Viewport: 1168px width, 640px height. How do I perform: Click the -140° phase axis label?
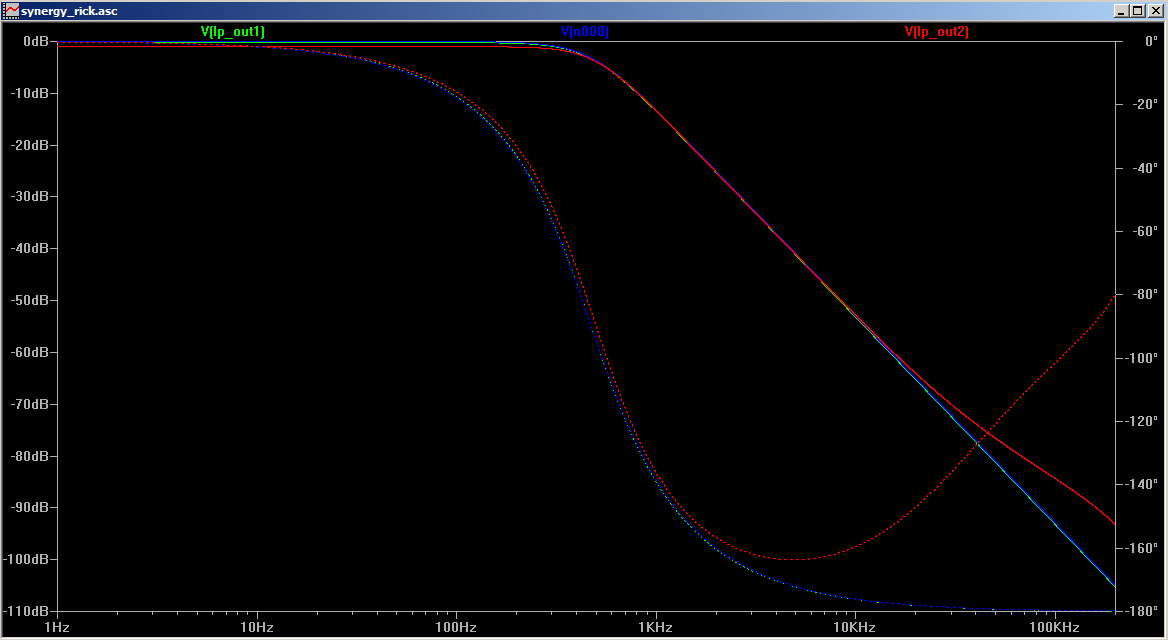pos(1143,485)
